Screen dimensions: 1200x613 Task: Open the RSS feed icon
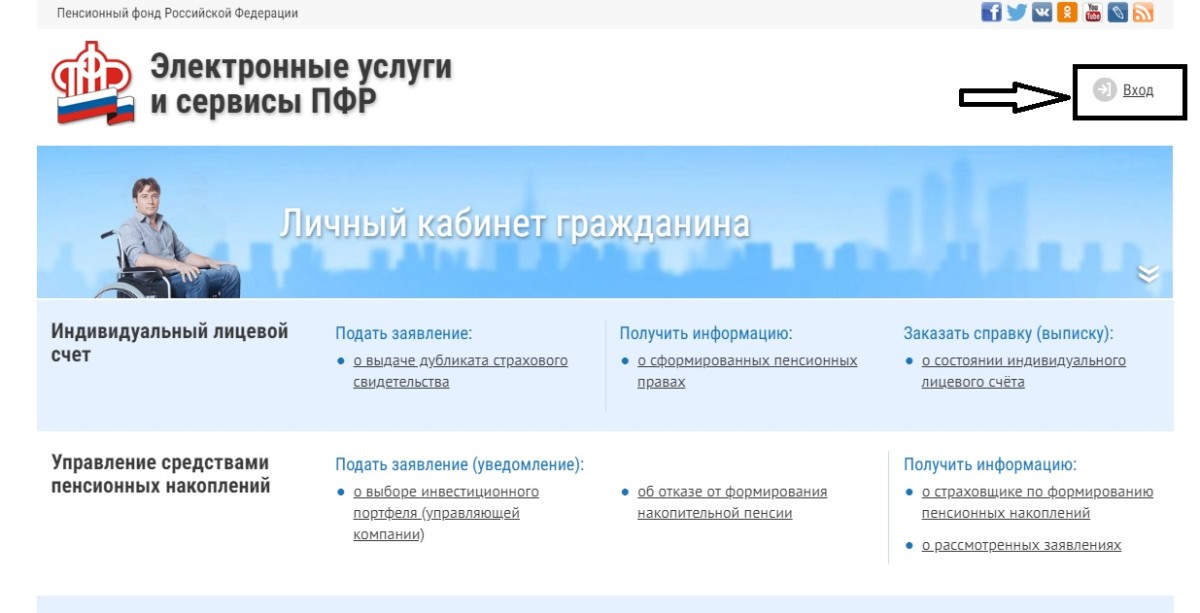[x=1144, y=12]
